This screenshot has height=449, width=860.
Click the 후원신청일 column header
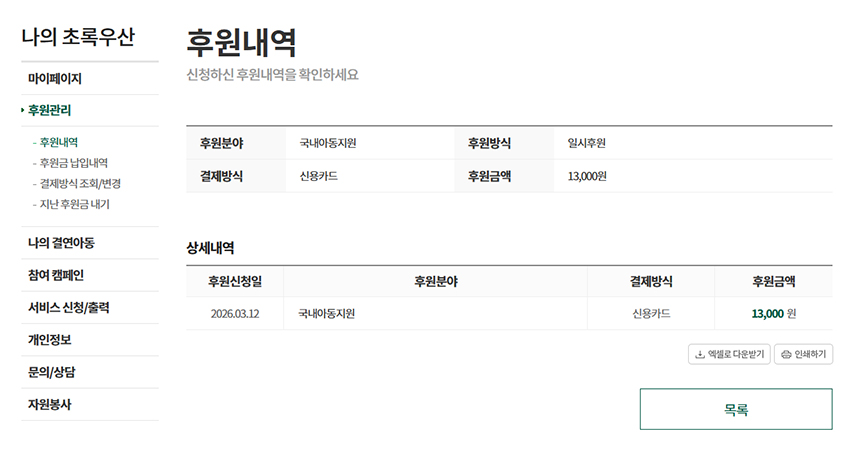(x=235, y=282)
